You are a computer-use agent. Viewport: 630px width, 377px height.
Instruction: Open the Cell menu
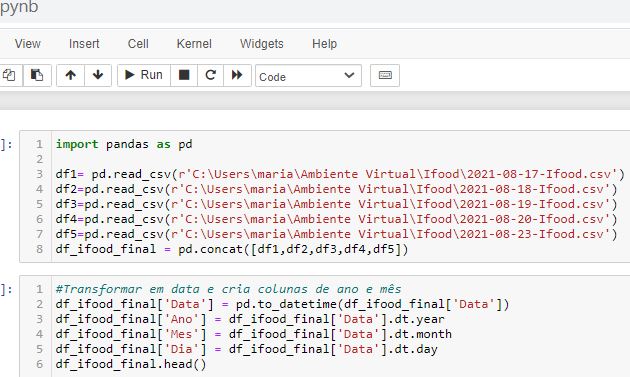138,43
